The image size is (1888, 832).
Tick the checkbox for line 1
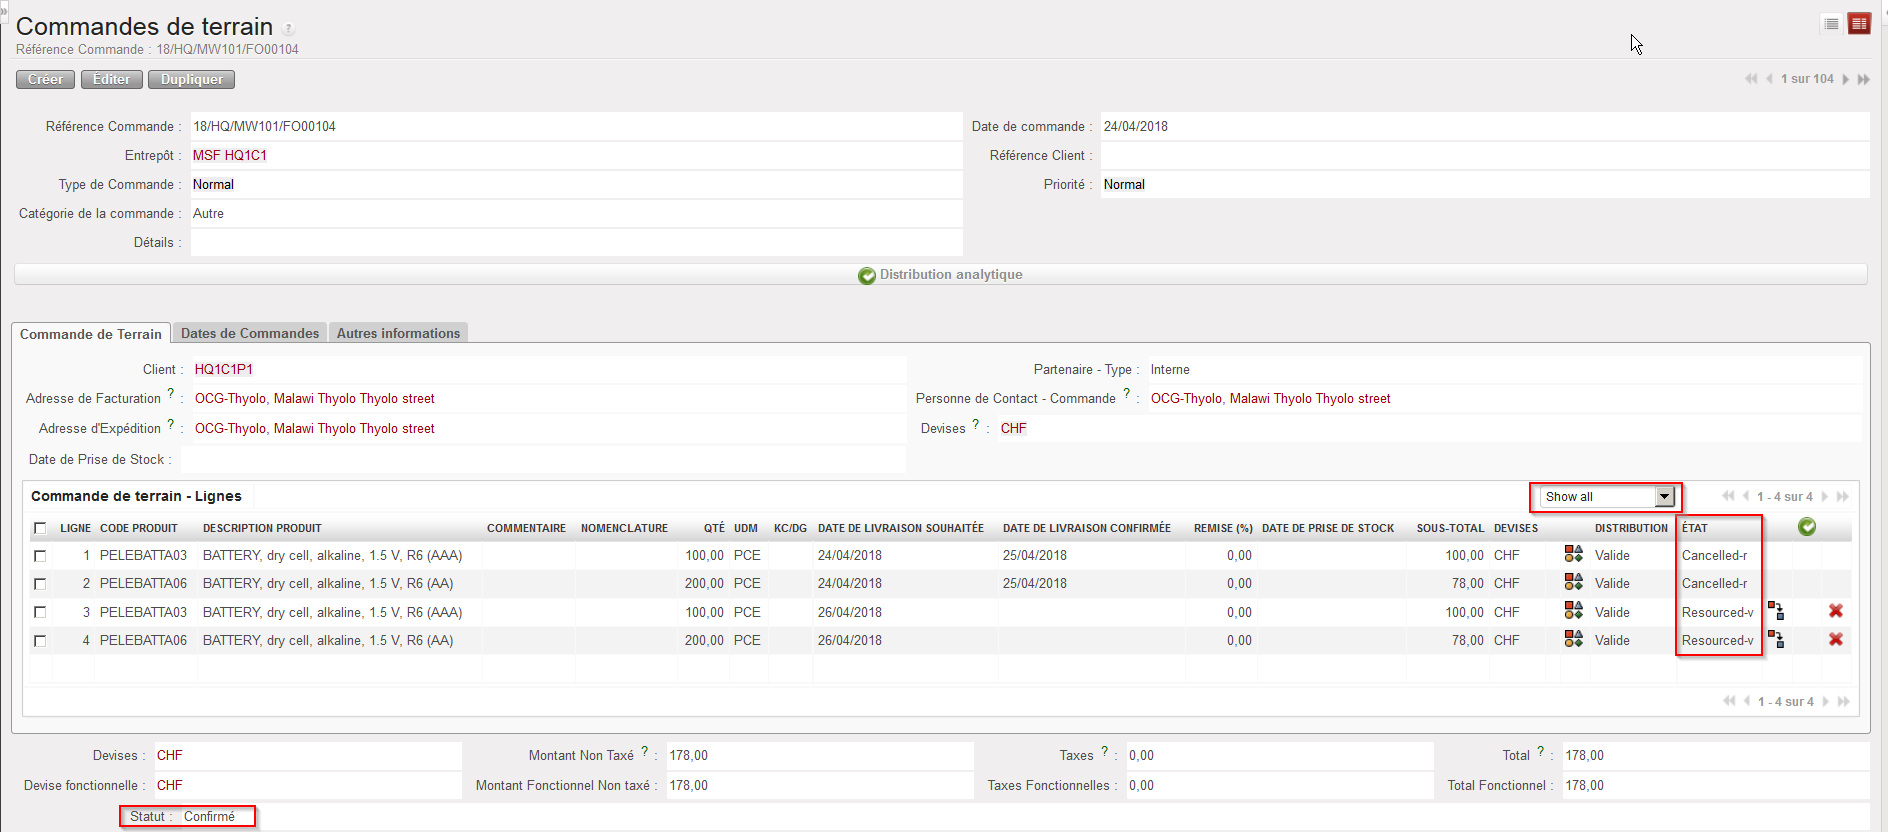click(40, 555)
